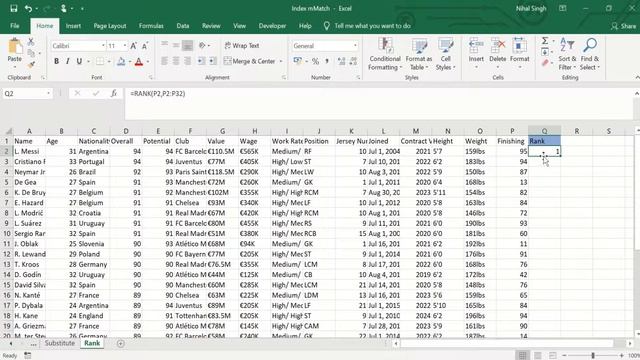Open the Font size dropdown
The width and height of the screenshot is (640, 360).
pos(125,46)
